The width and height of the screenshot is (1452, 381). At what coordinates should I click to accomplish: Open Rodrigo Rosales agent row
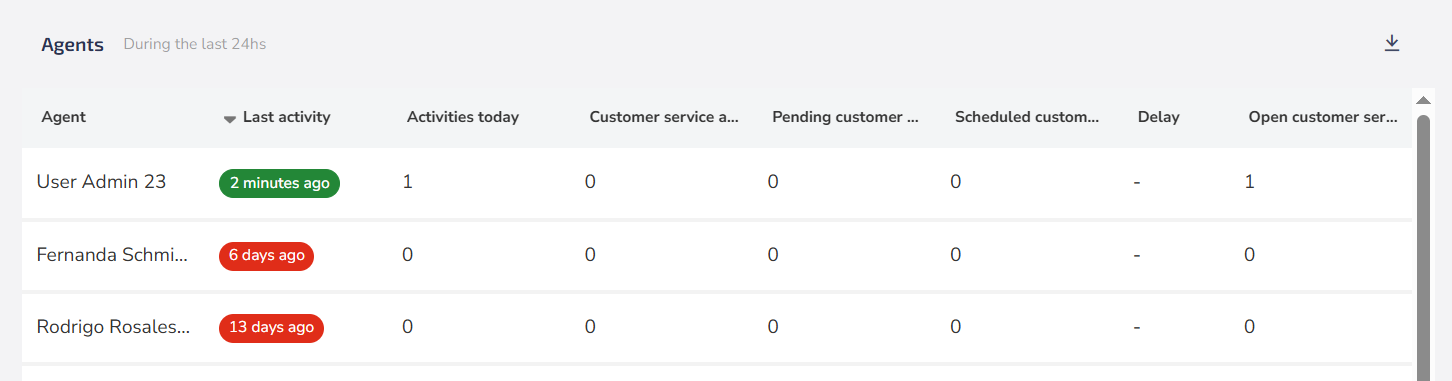717,328
